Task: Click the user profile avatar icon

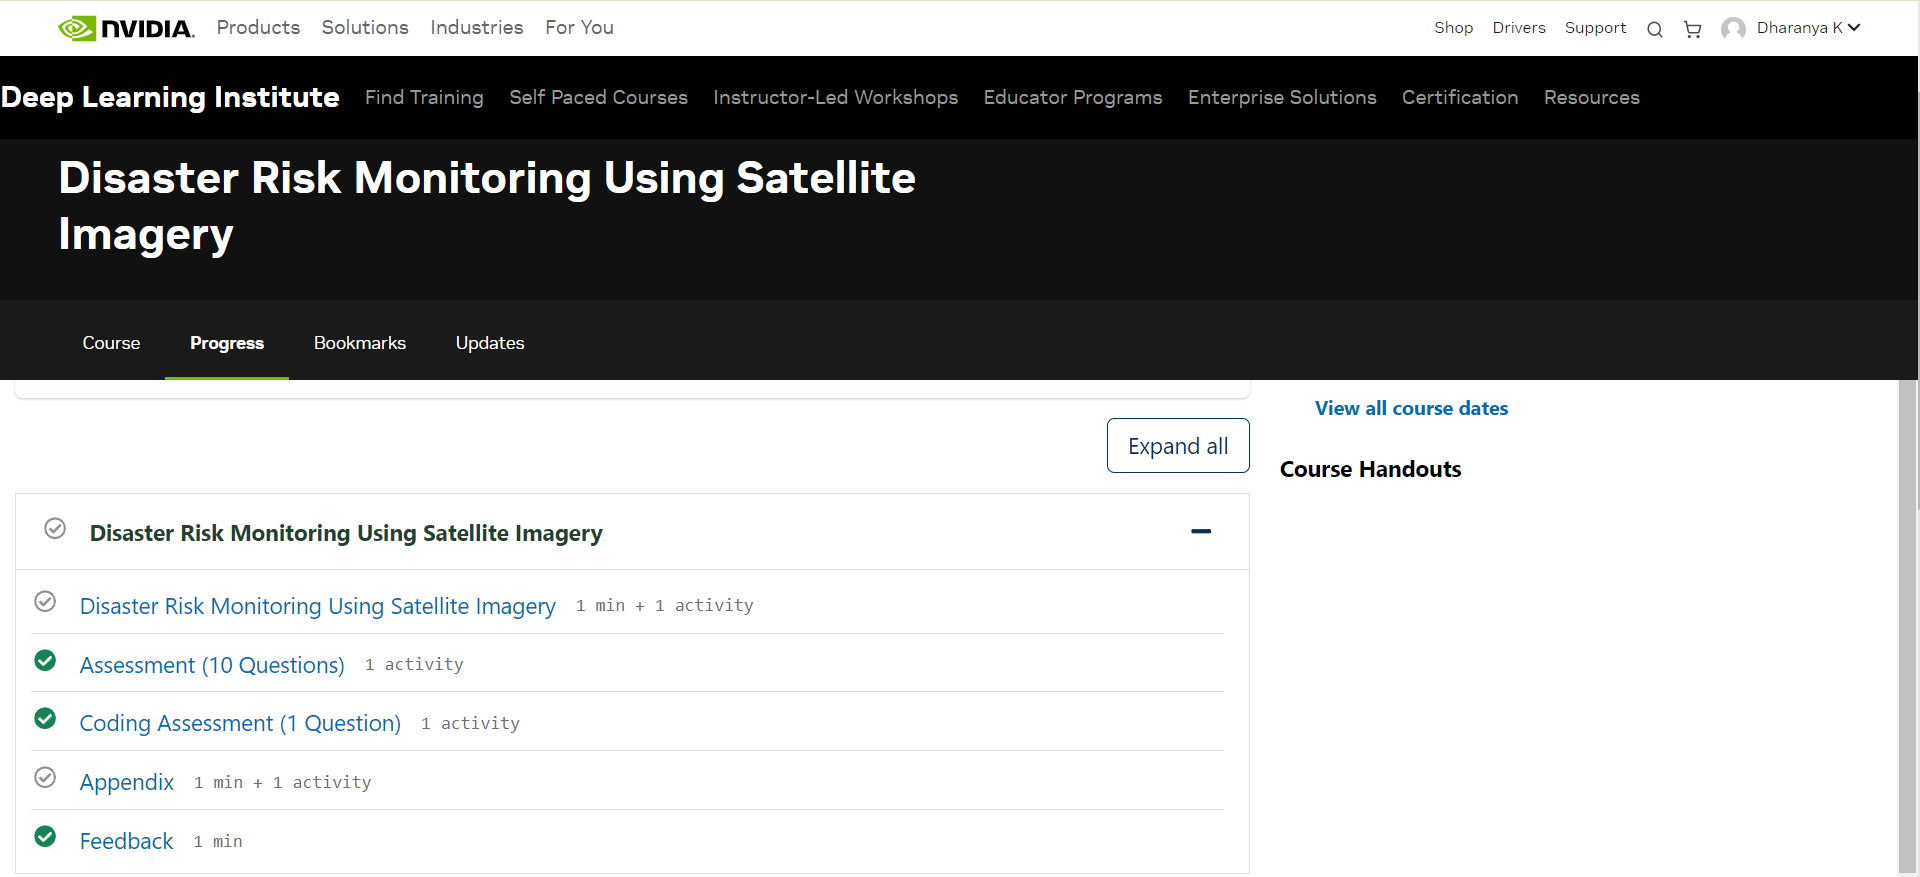Action: click(x=1733, y=29)
